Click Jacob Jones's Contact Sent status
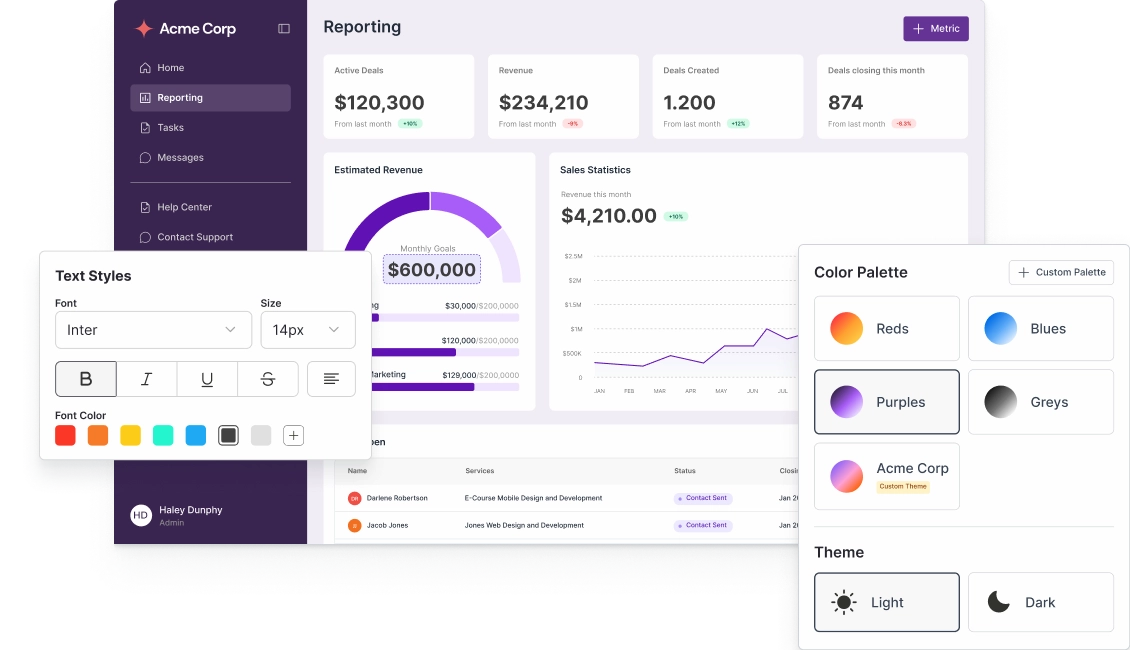This screenshot has width=1130, height=650. point(703,526)
